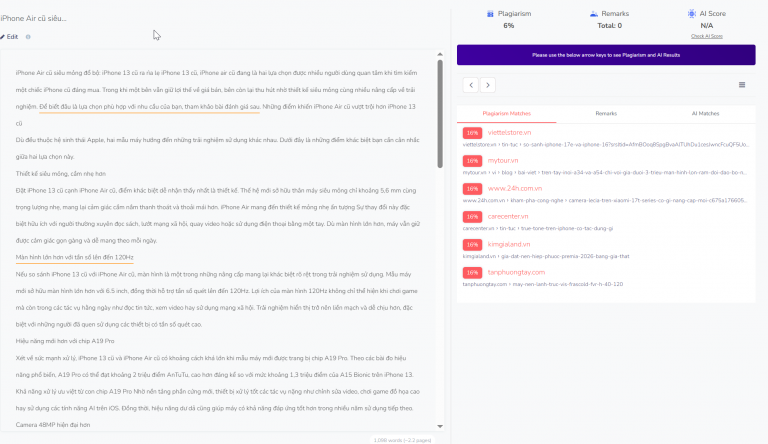768x444 pixels.
Task: Click the 16% badge for tanphuongtay.com
Action: pos(472,272)
